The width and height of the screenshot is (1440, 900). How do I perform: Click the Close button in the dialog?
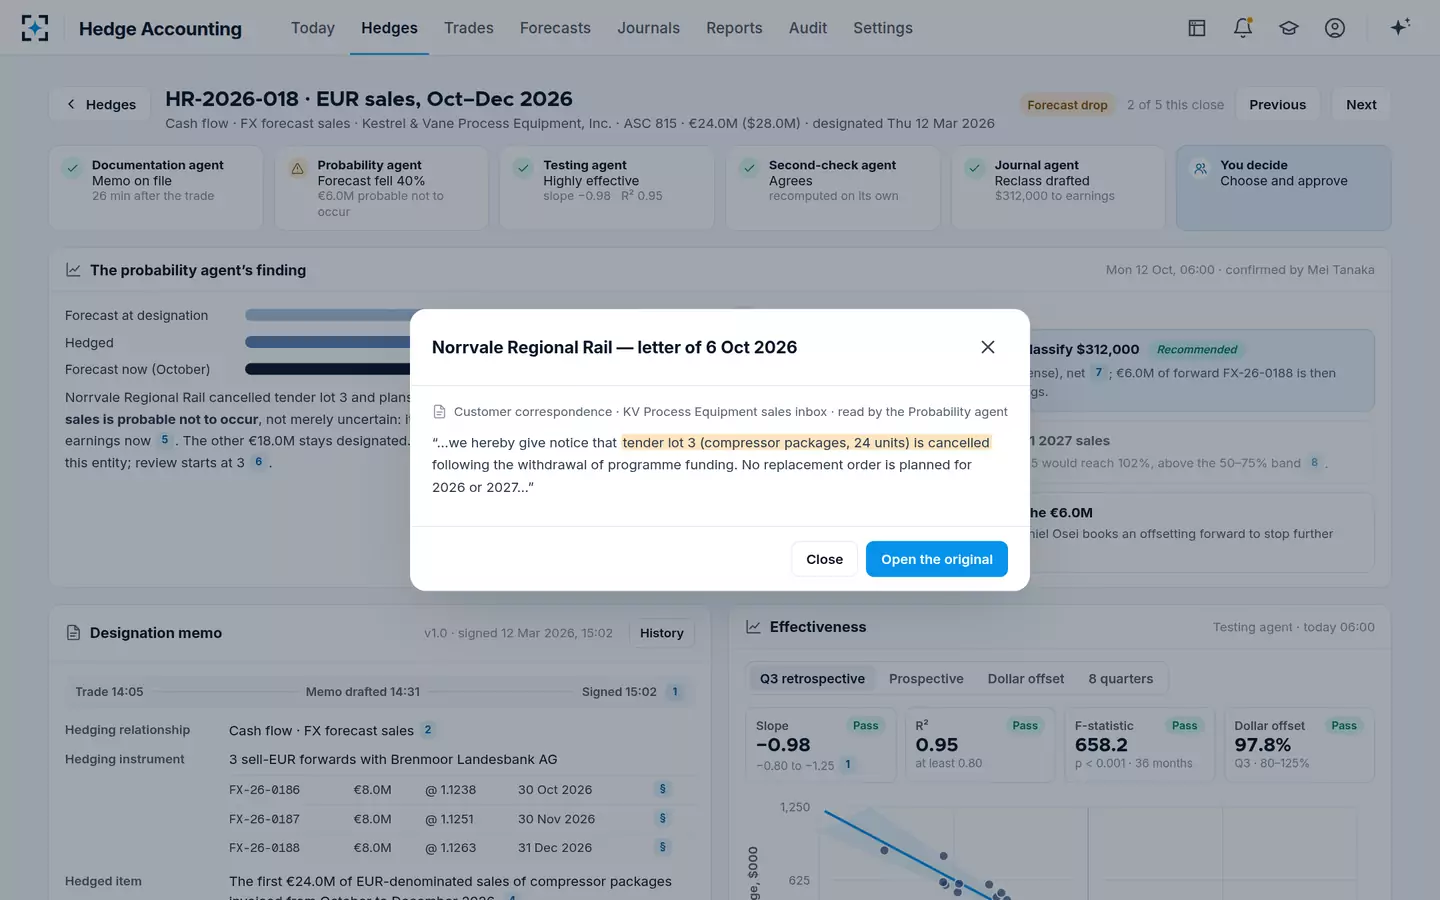click(825, 559)
